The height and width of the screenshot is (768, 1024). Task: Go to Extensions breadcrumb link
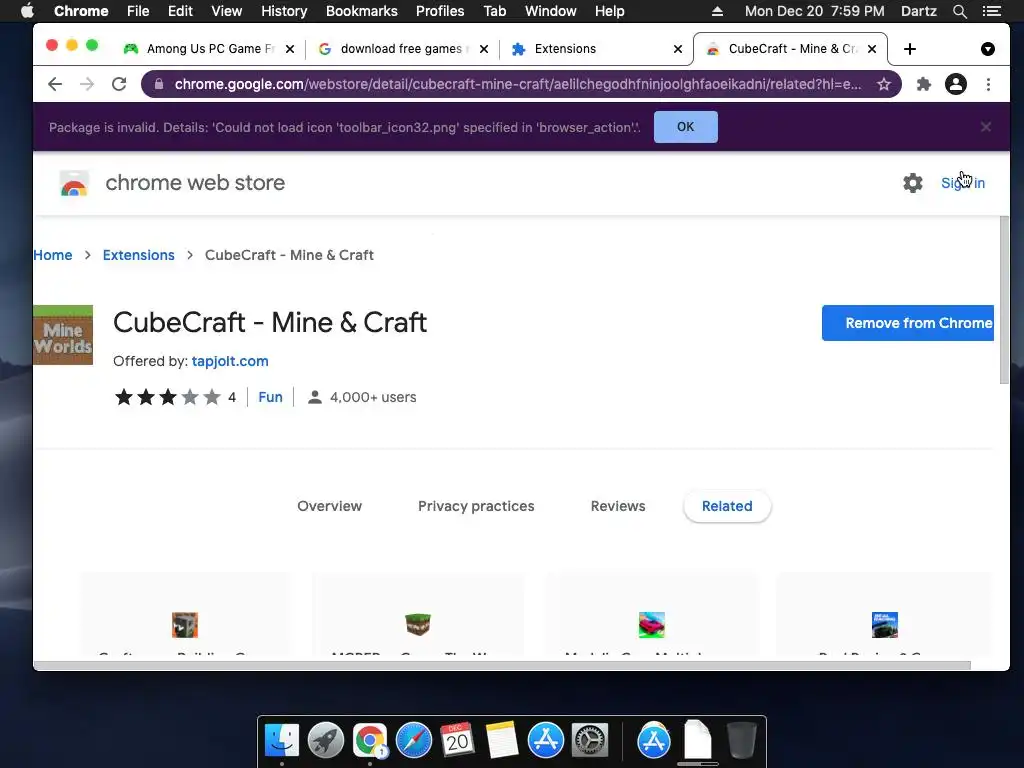(138, 255)
